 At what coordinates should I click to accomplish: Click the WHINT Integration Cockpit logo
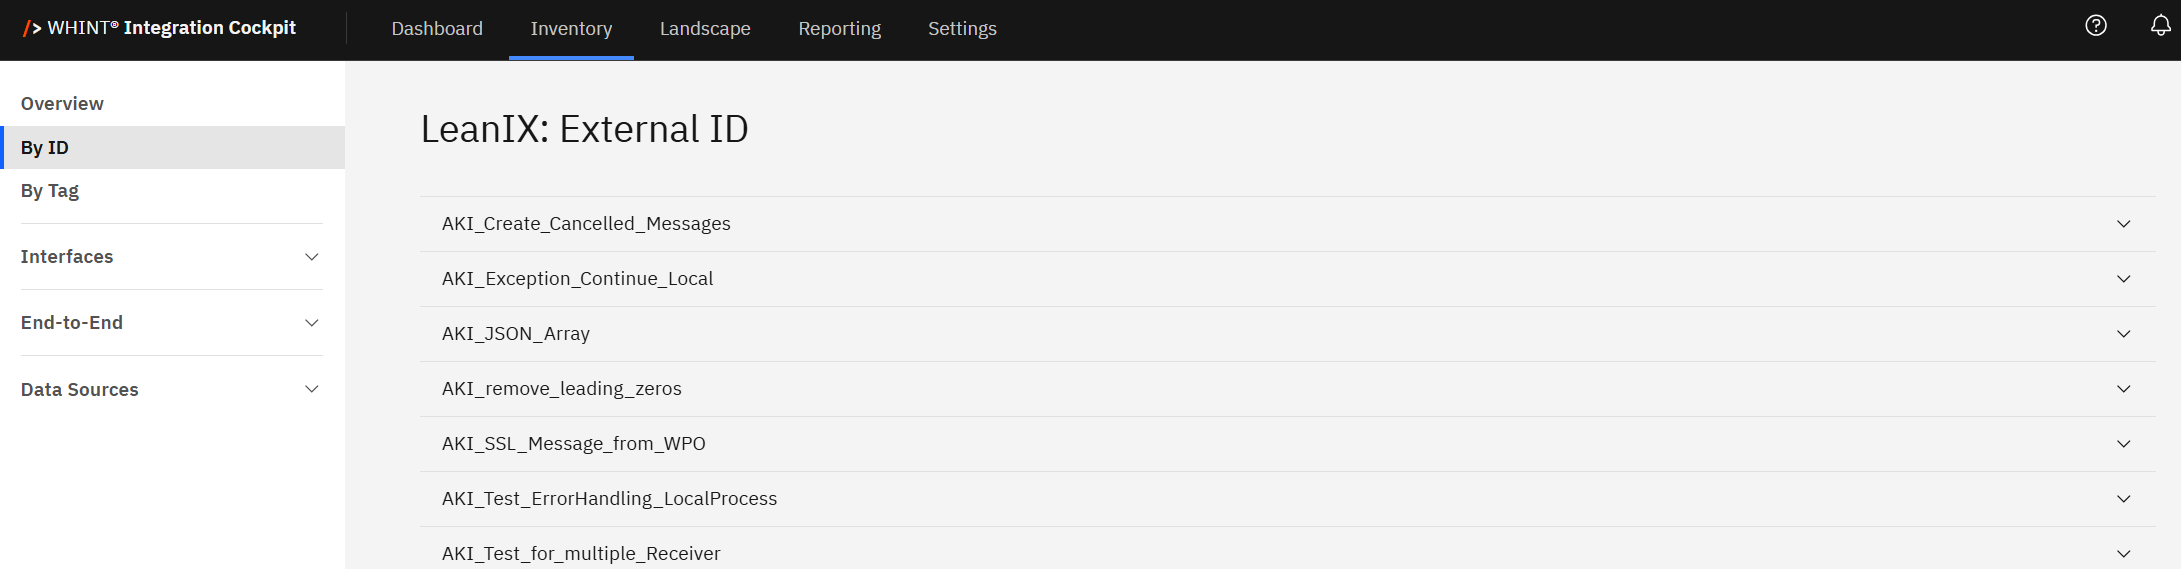point(160,28)
